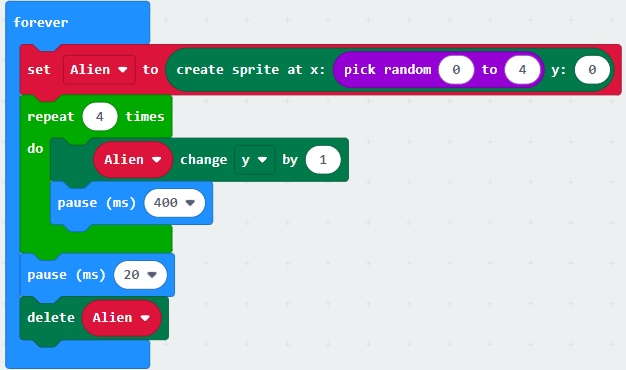Click the 'do' label of the repeat block
This screenshot has height=370, width=626.
(35, 148)
